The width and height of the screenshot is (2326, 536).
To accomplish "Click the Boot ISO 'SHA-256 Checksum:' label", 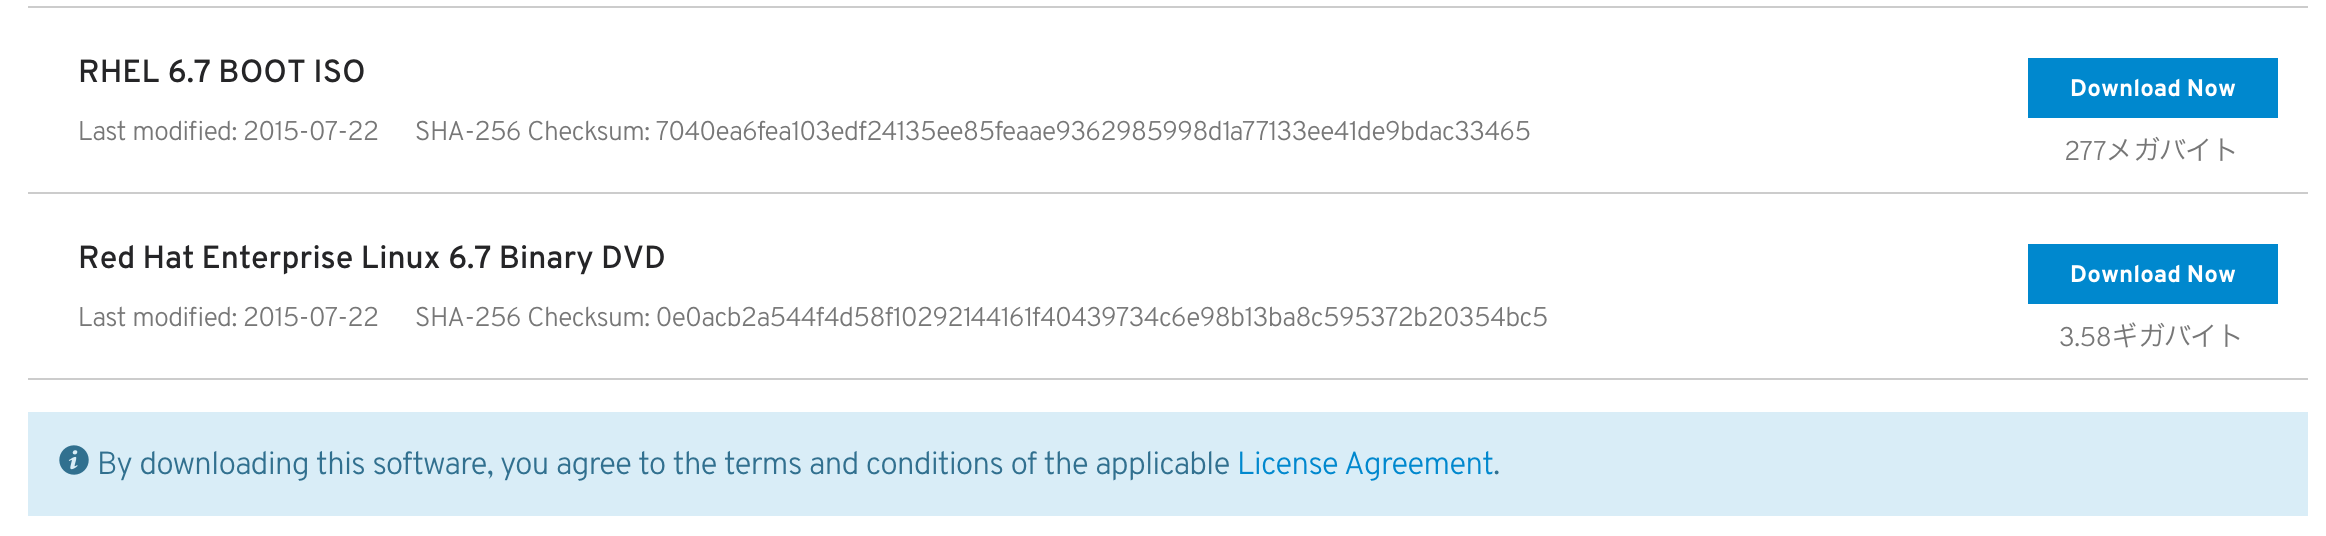I will click(x=533, y=131).
